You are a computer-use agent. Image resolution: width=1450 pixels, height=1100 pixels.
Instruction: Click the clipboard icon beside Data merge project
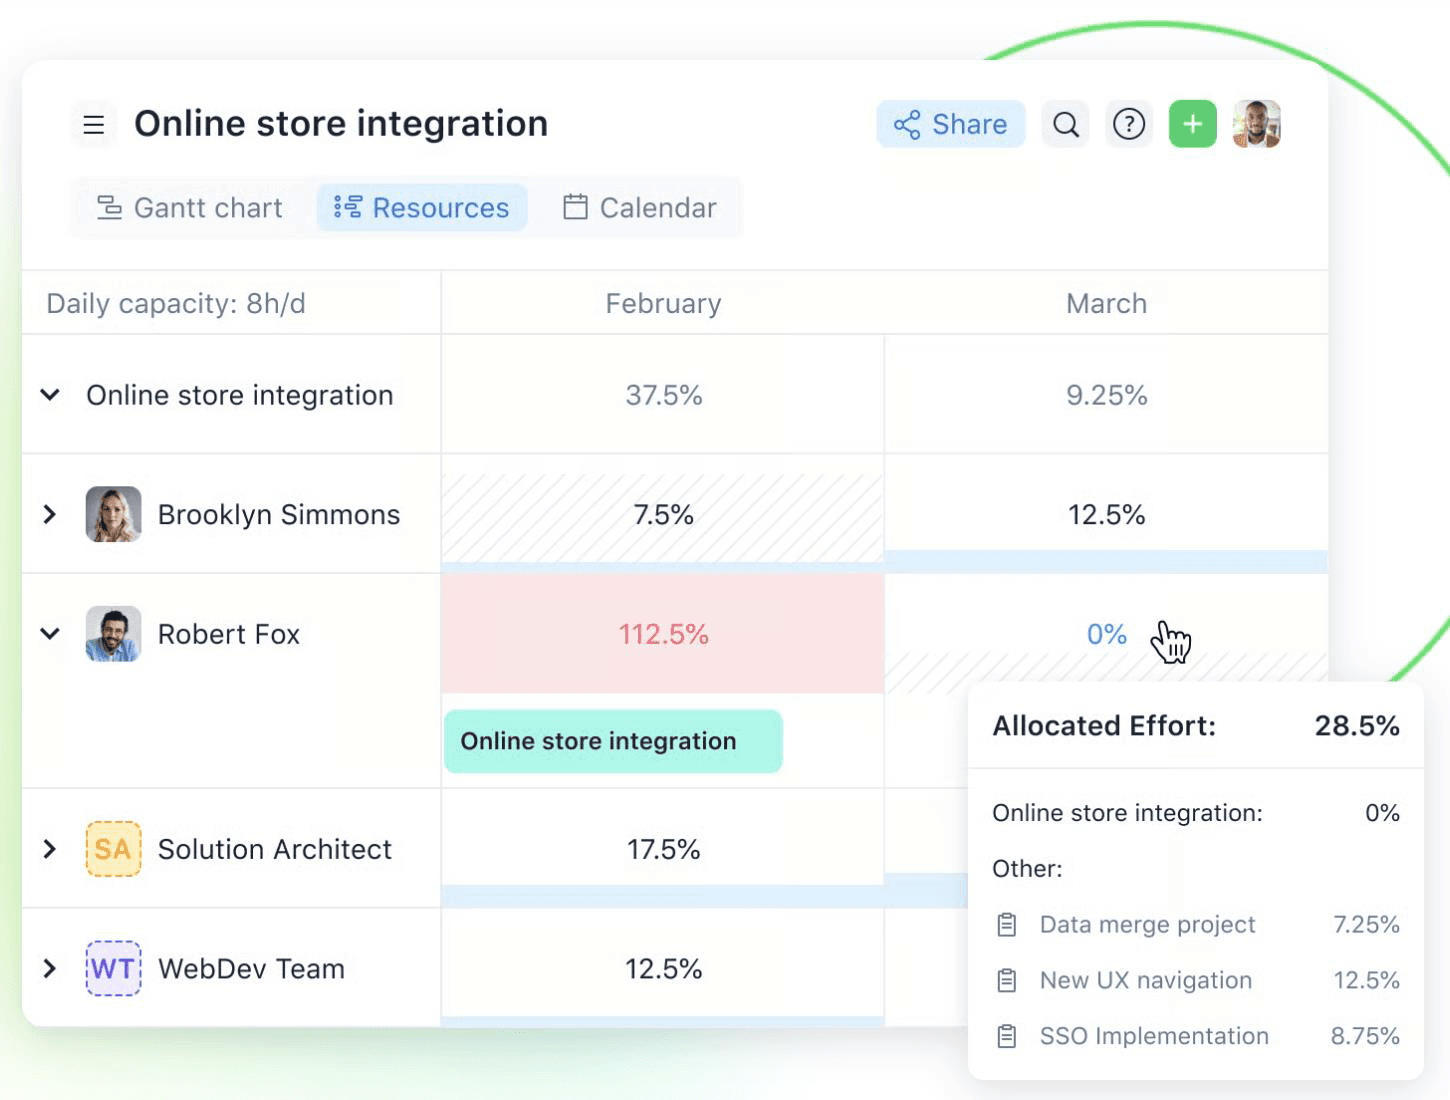[x=1007, y=925]
